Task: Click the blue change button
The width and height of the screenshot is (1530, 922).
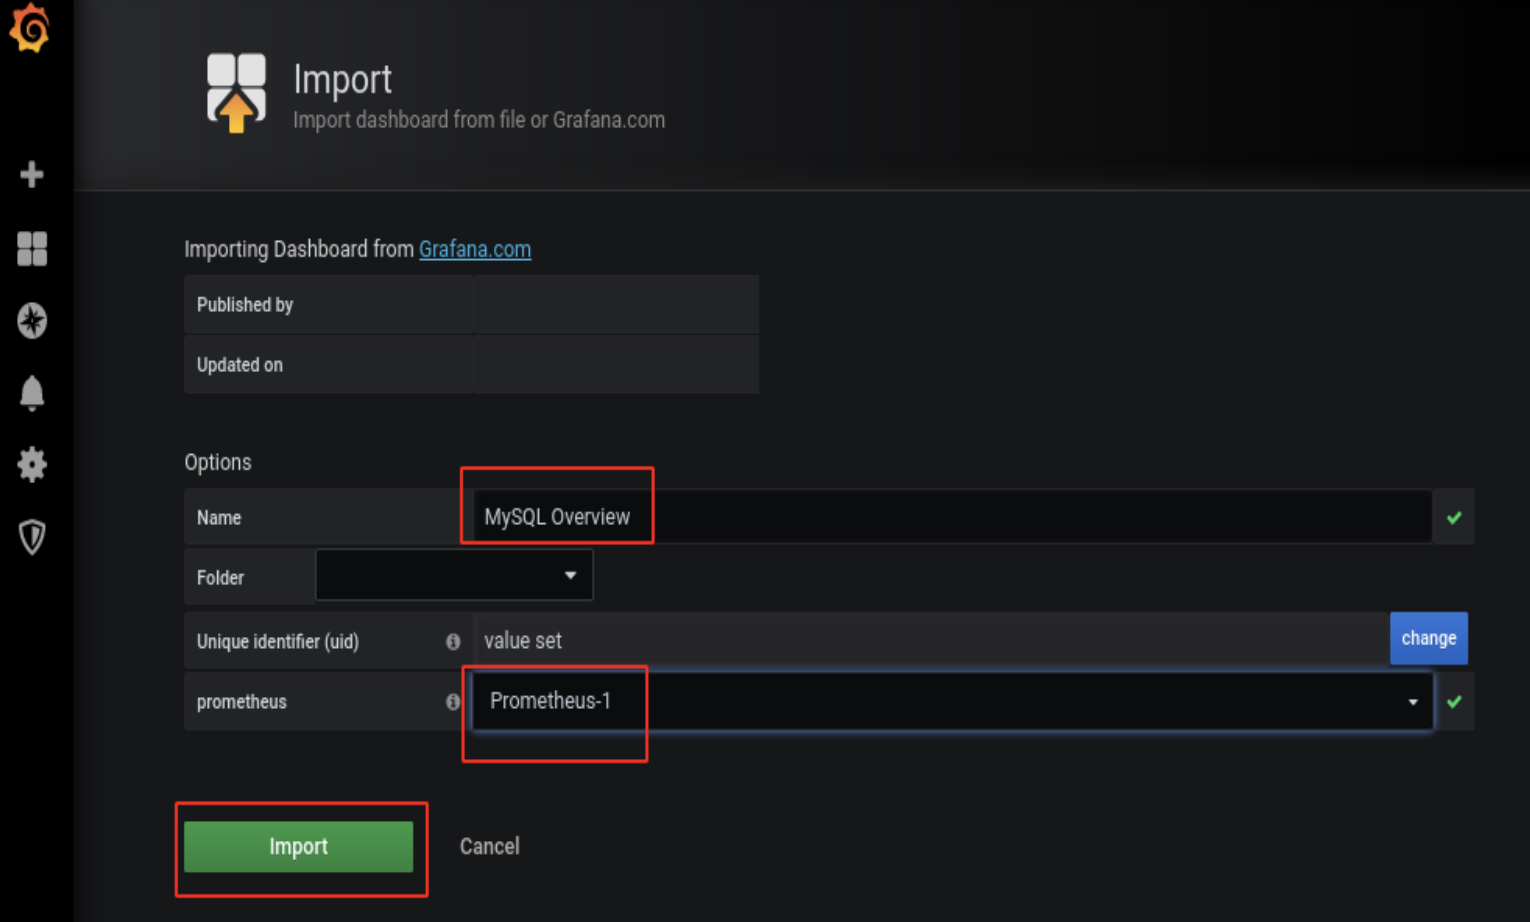Action: click(1428, 638)
